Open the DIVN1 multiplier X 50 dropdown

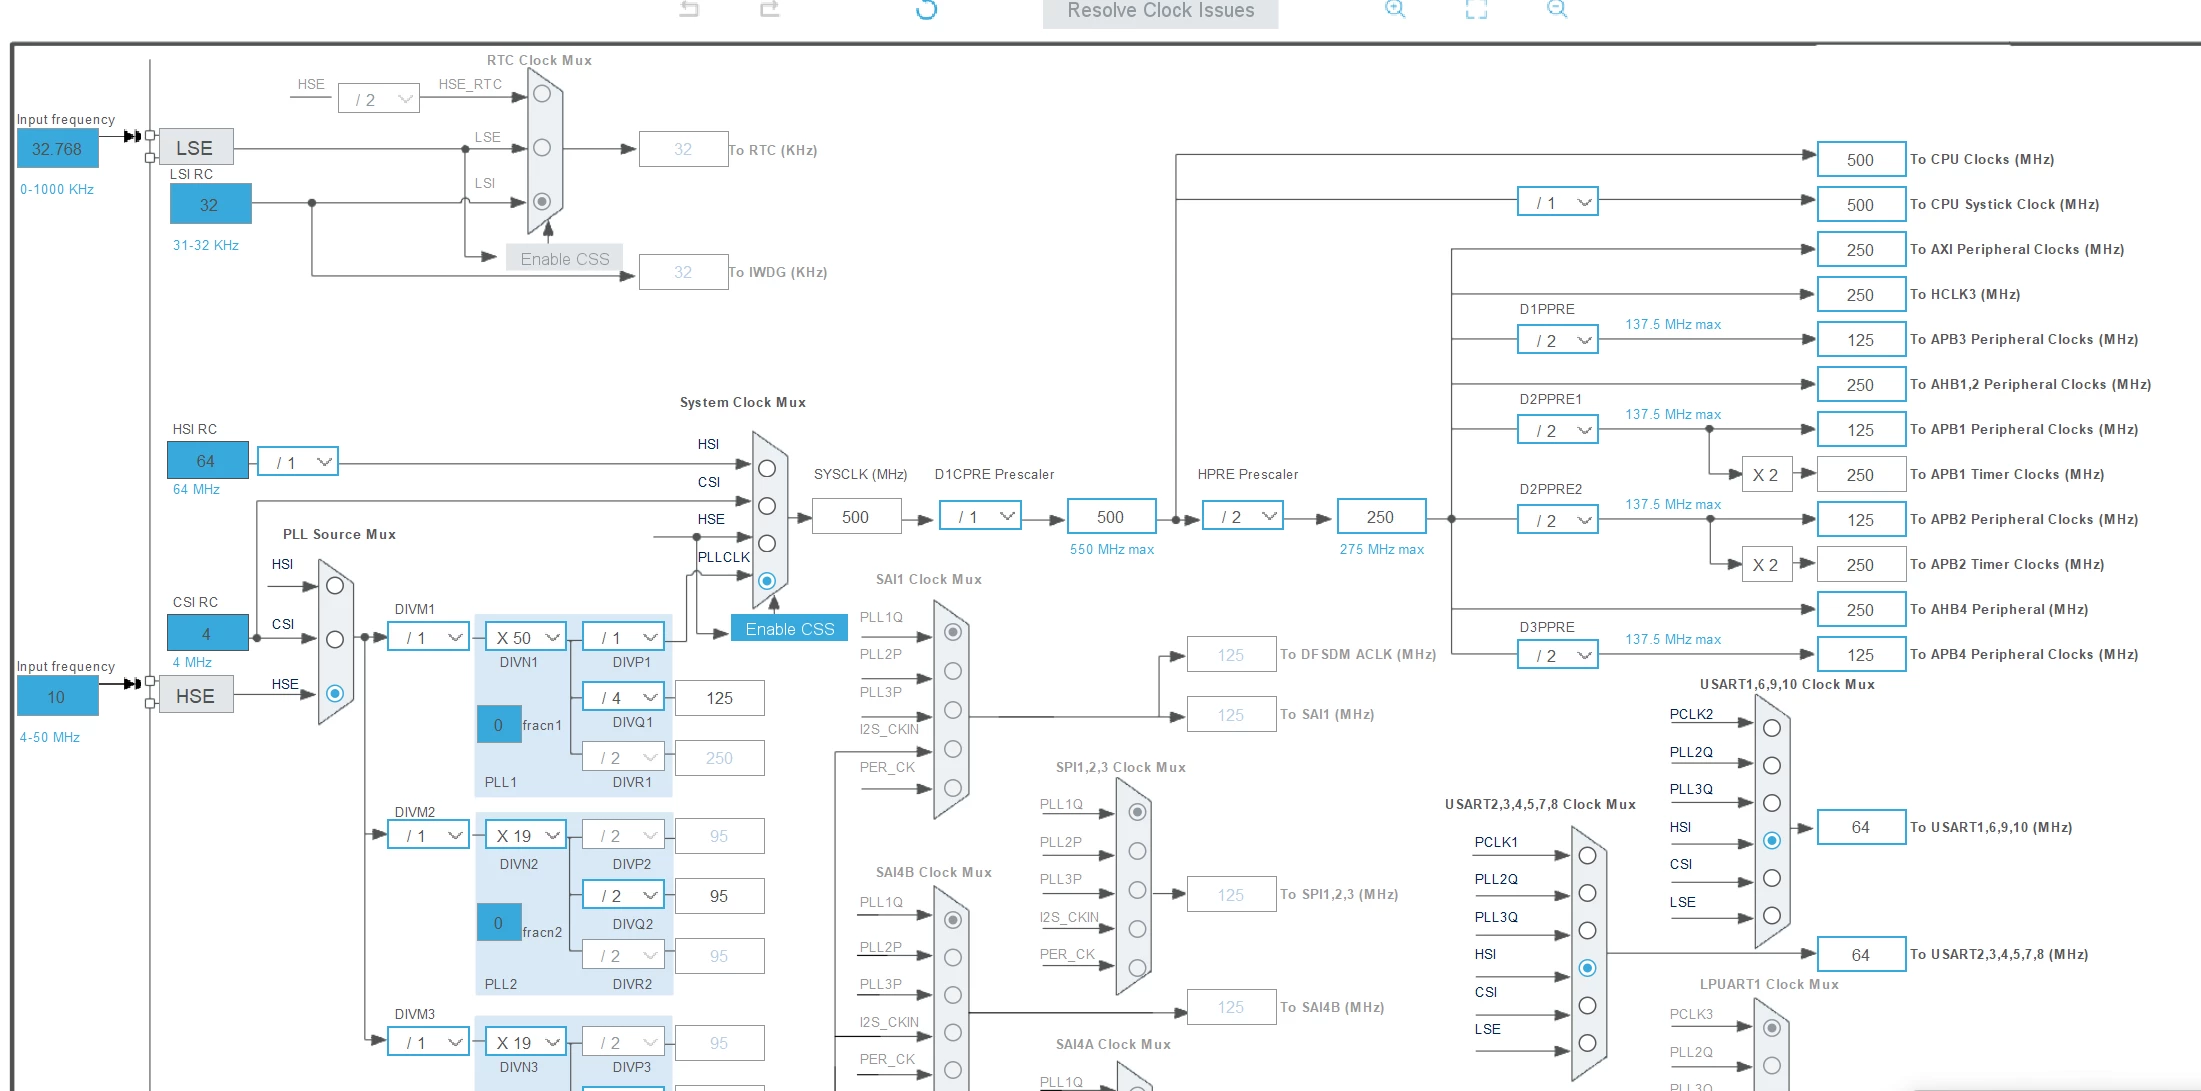point(526,637)
